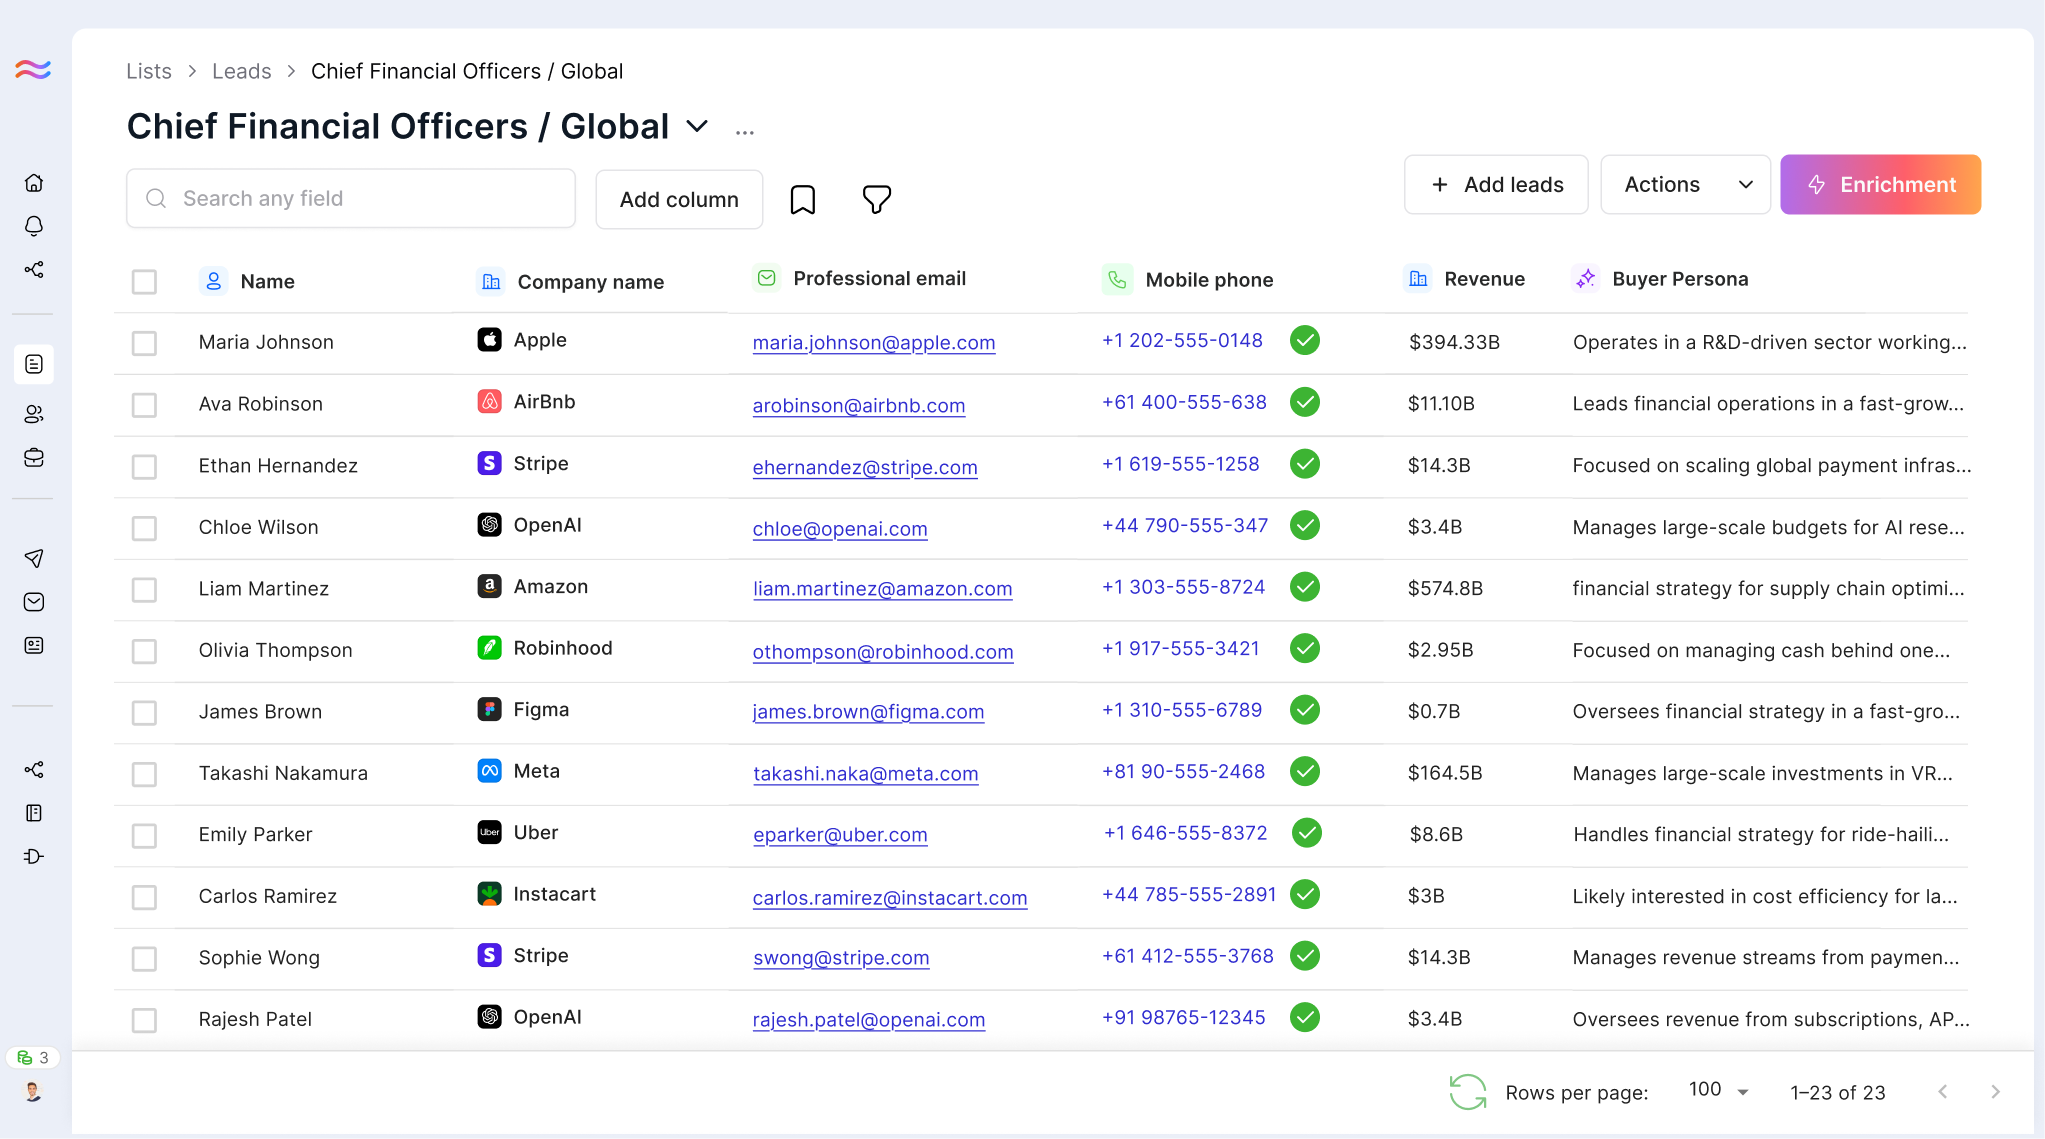Click the Meta company logo
Screen dimensions: 2045x1139
pos(489,771)
